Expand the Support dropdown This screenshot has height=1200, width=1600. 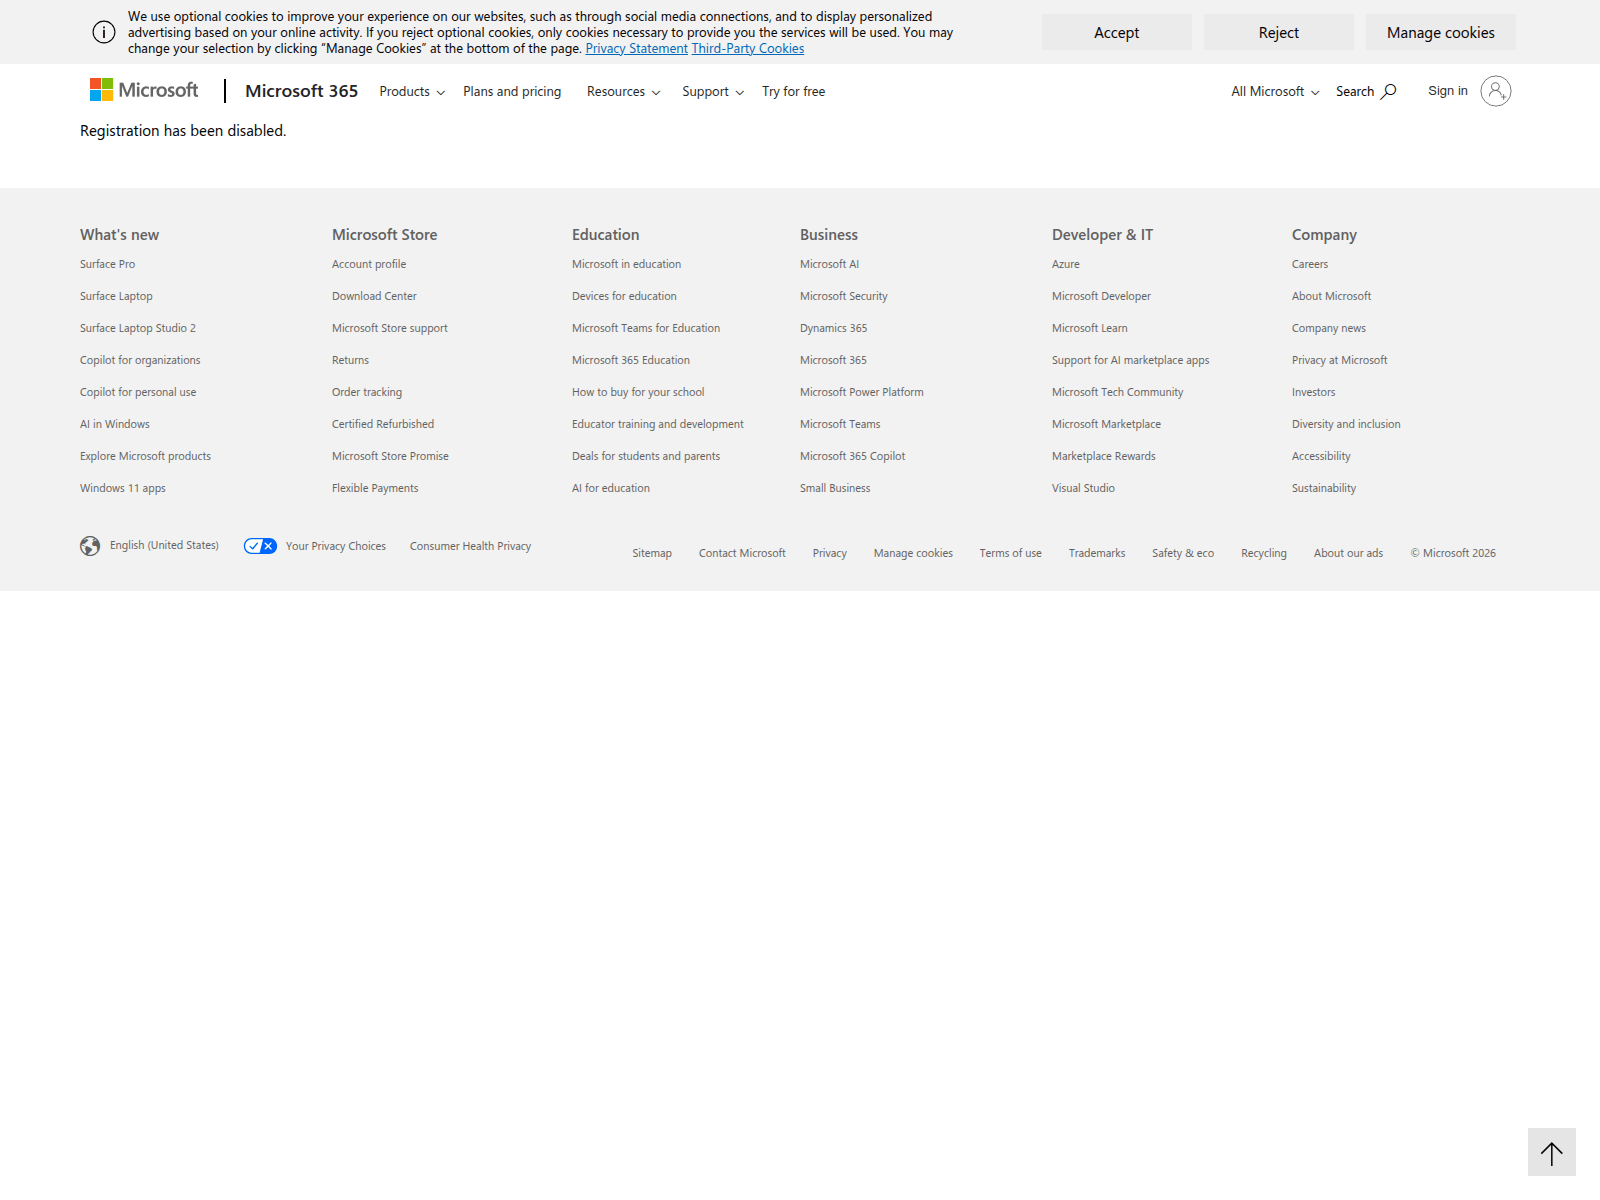(x=713, y=91)
